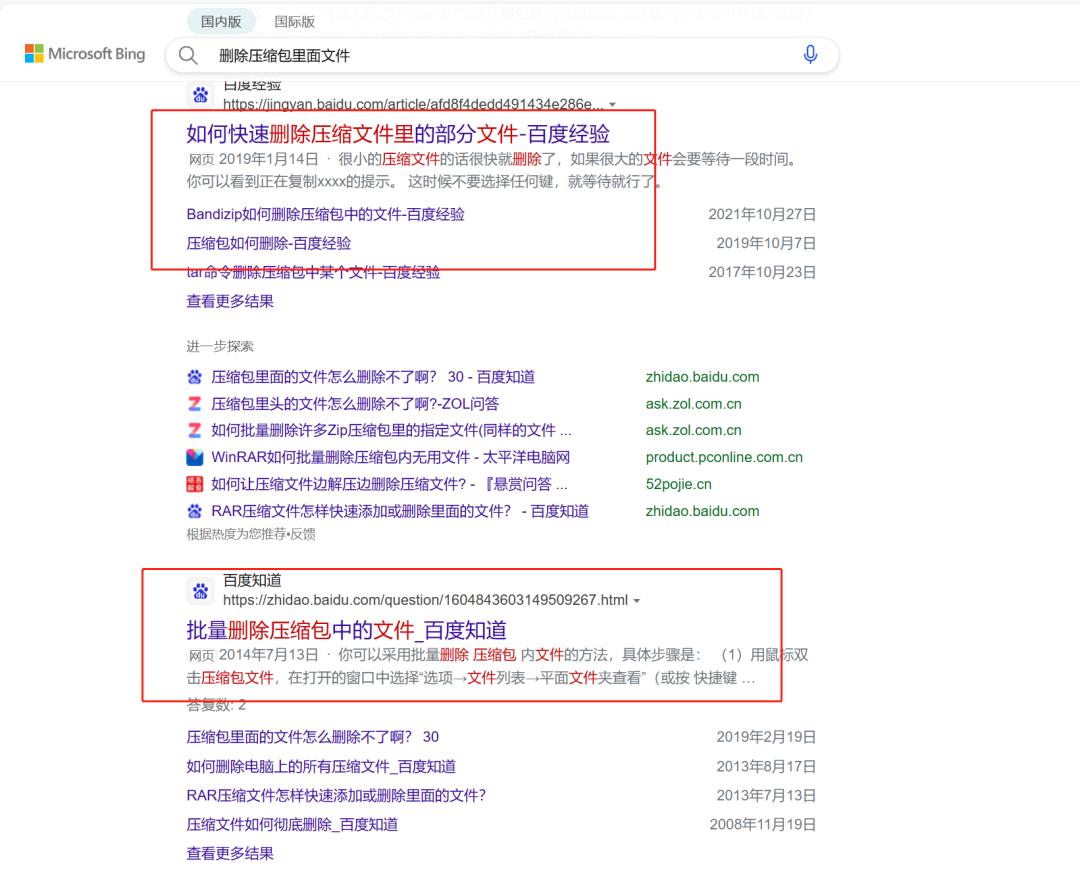Open link tar命令删除压缩包中某个文件-百度经验

[x=313, y=272]
